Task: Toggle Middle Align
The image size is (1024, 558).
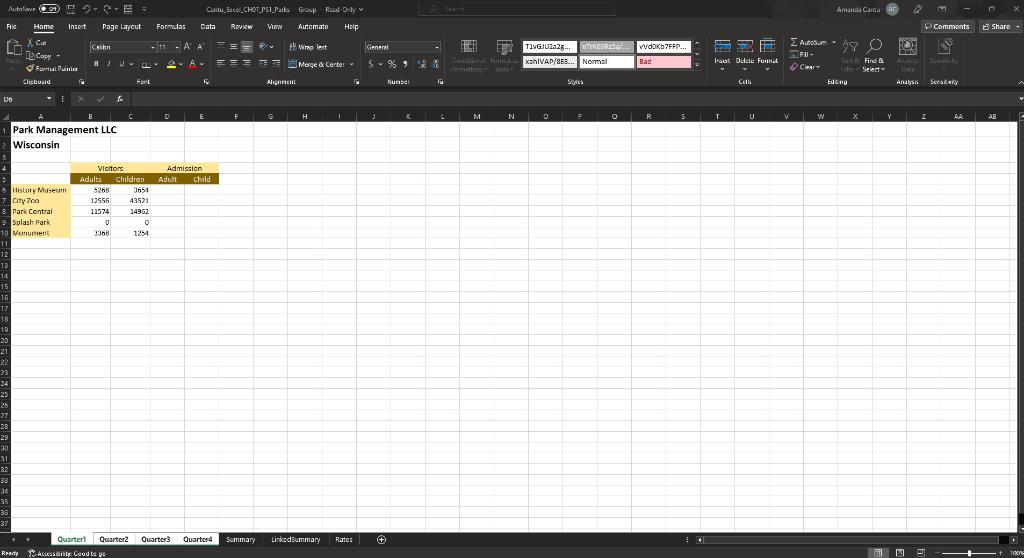Action: click(x=233, y=46)
